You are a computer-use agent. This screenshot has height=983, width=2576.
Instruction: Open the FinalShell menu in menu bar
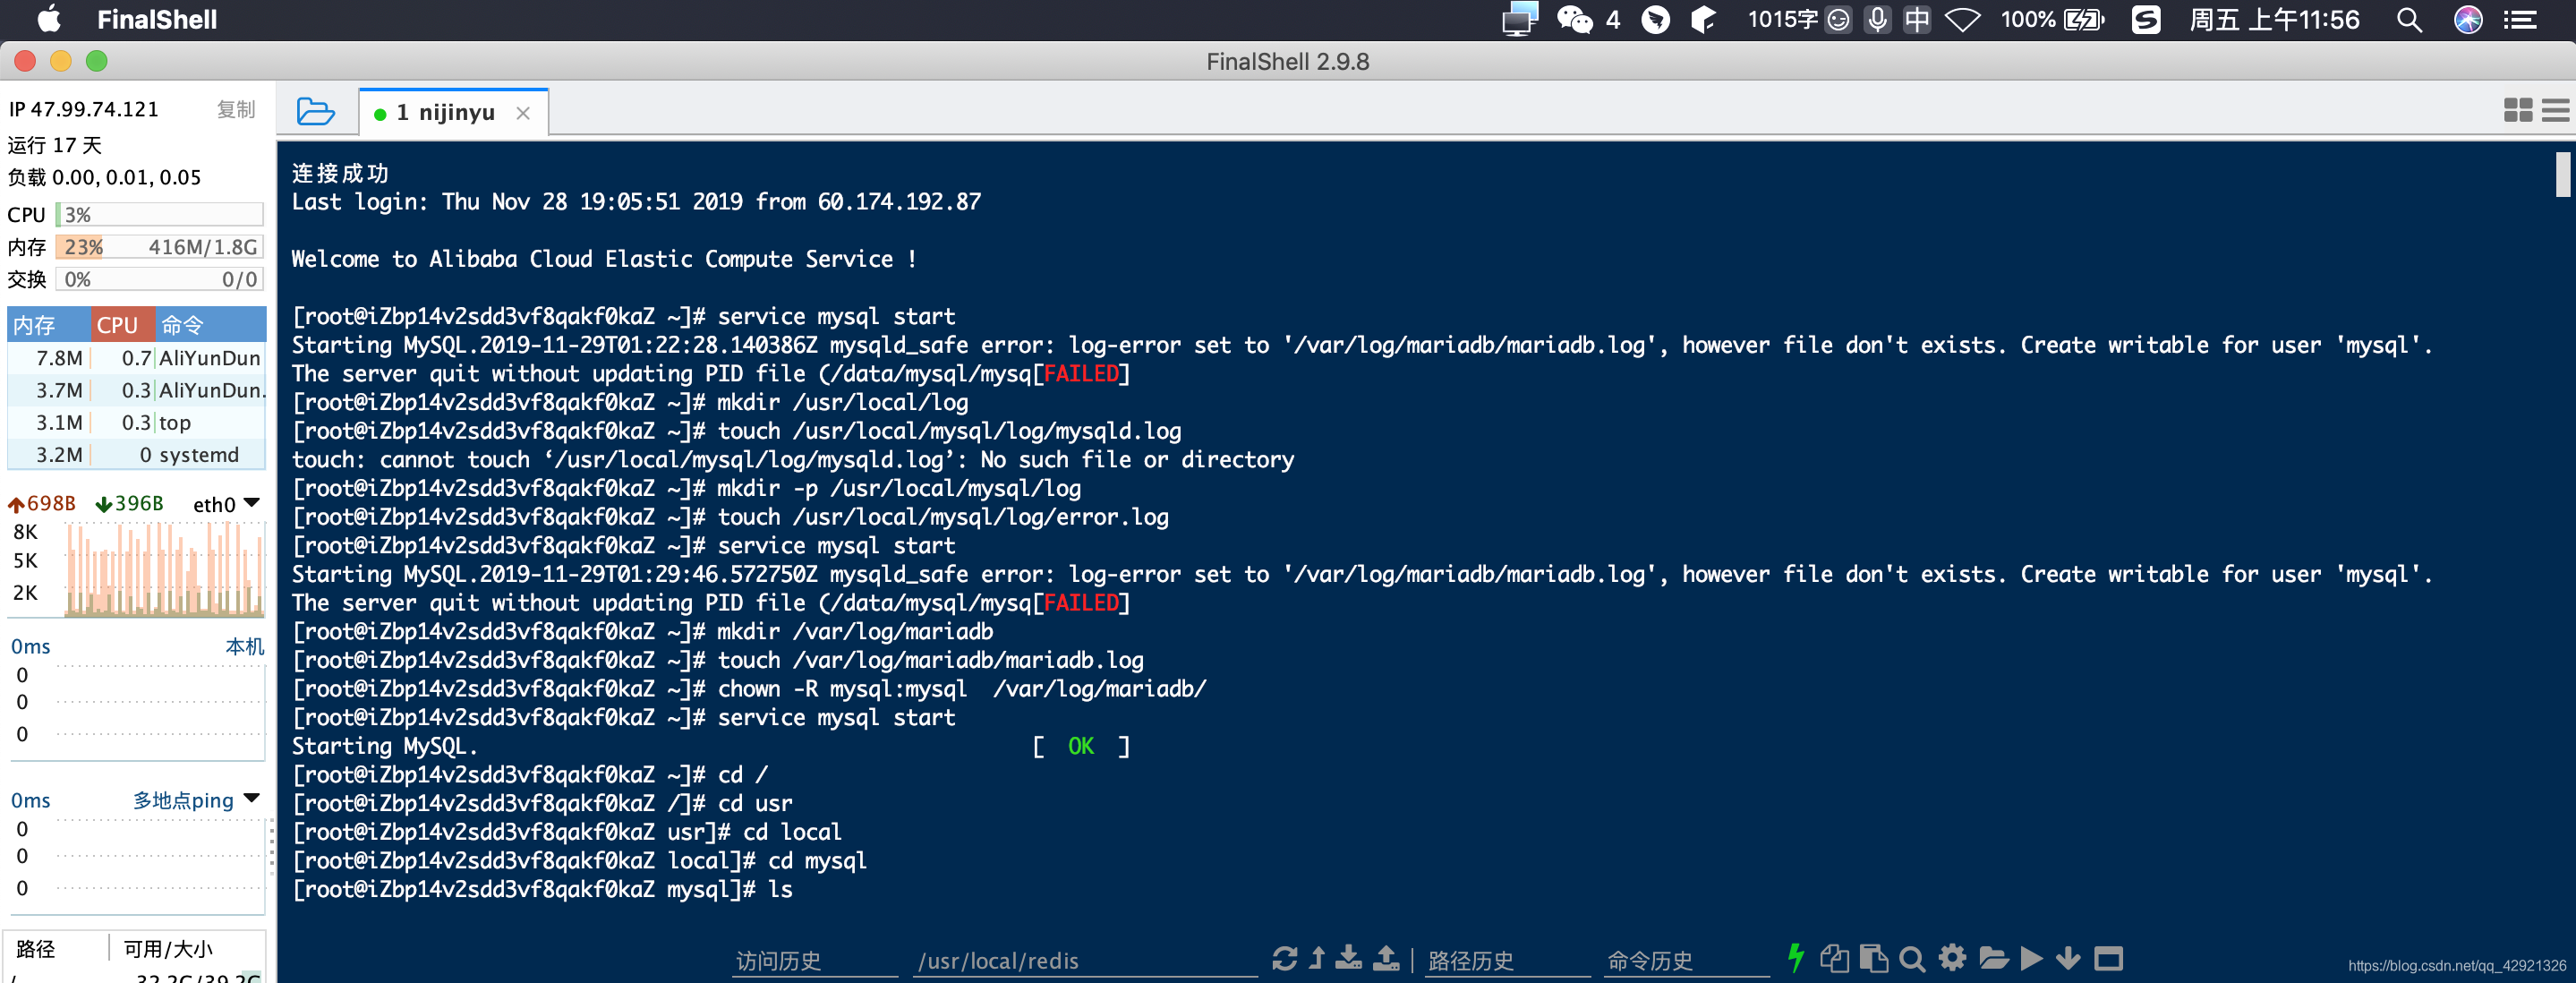[156, 19]
